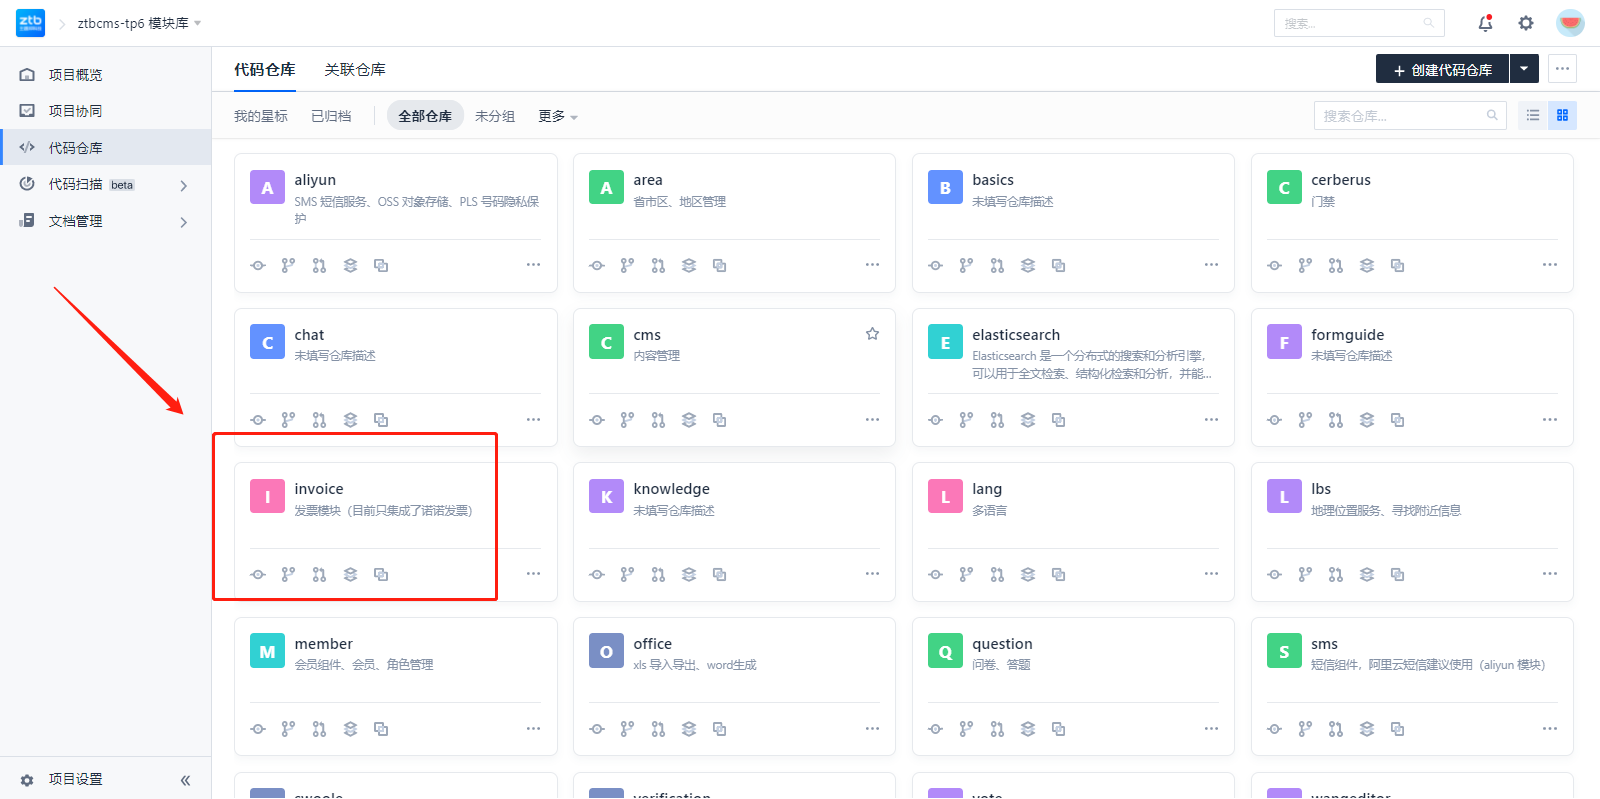Open branches icon on formguide card

[x=1305, y=420]
